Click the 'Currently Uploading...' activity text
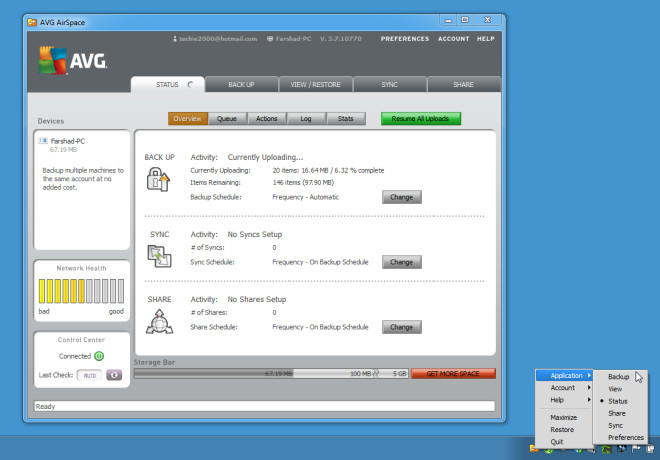This screenshot has width=660, height=460. pos(265,157)
